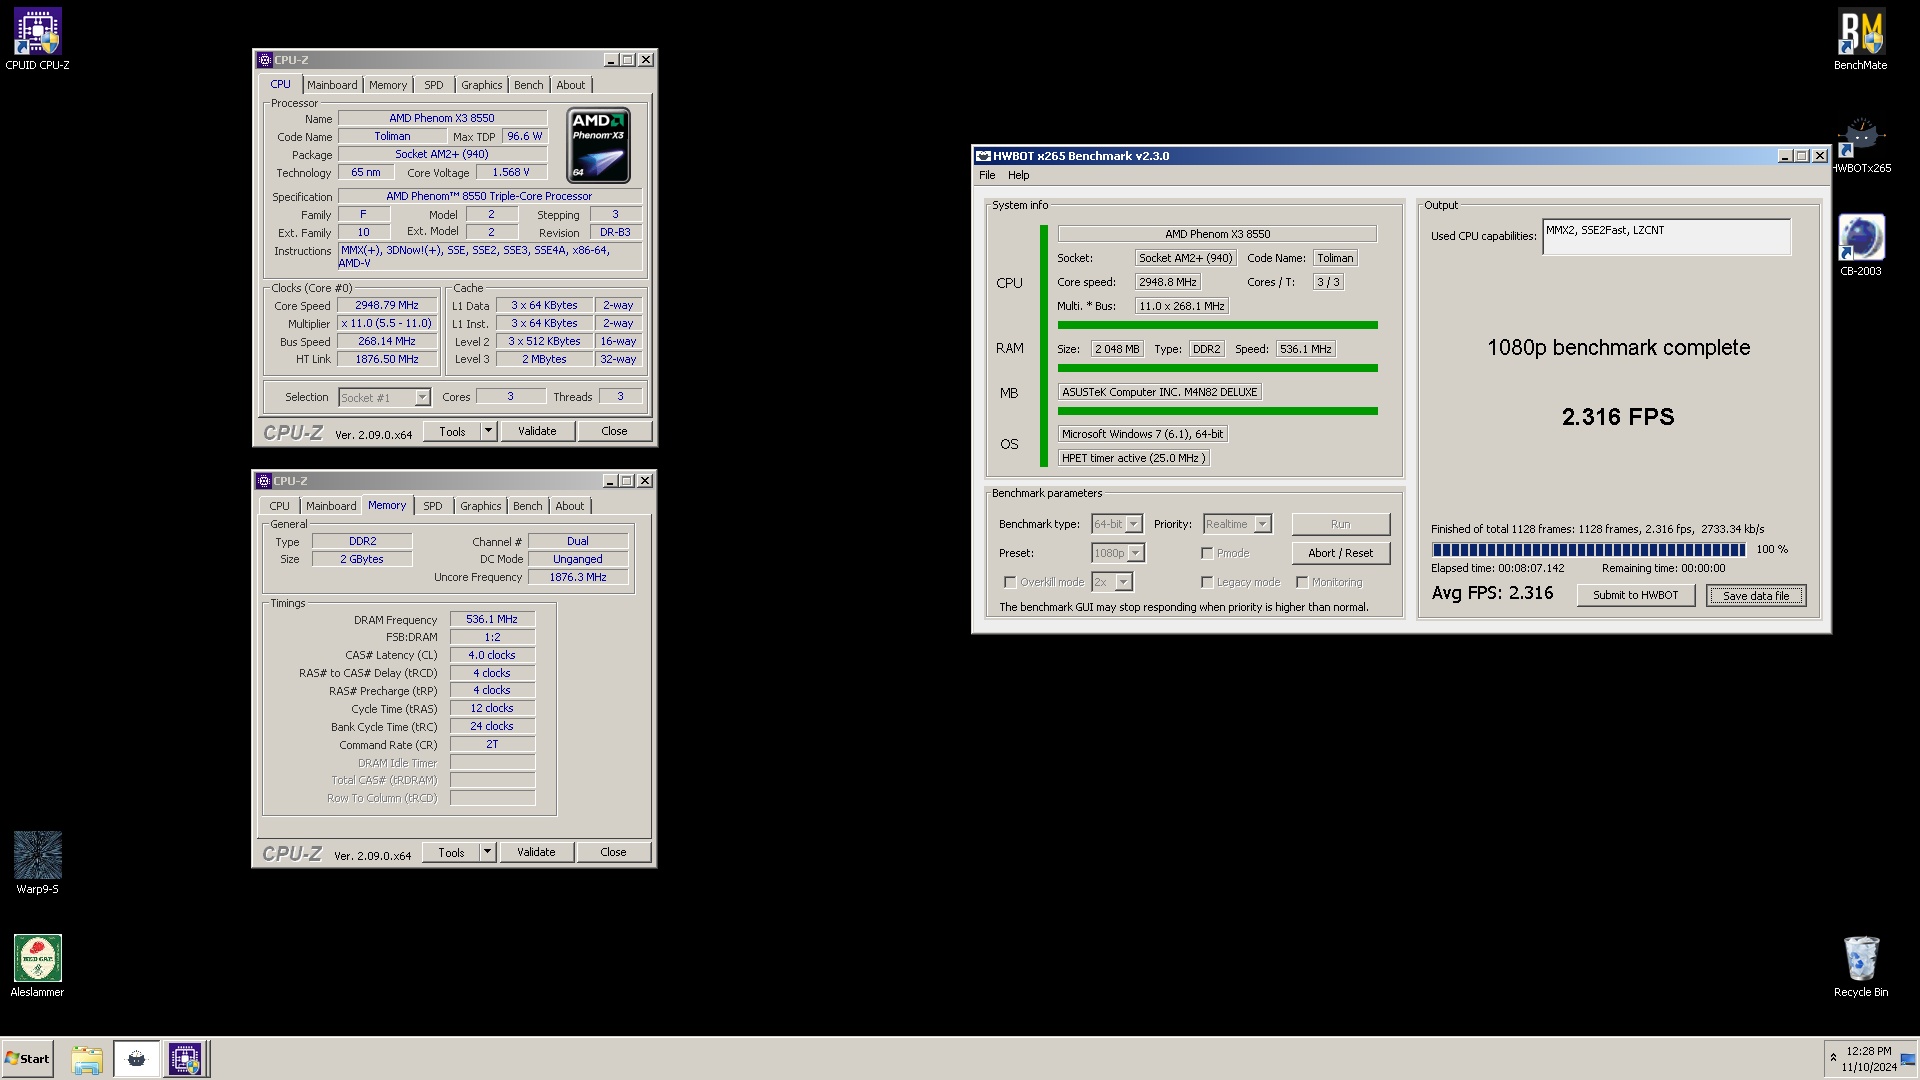Open the Help menu in HWBOT x265
Viewport: 1920px width, 1080px height.
[1018, 175]
